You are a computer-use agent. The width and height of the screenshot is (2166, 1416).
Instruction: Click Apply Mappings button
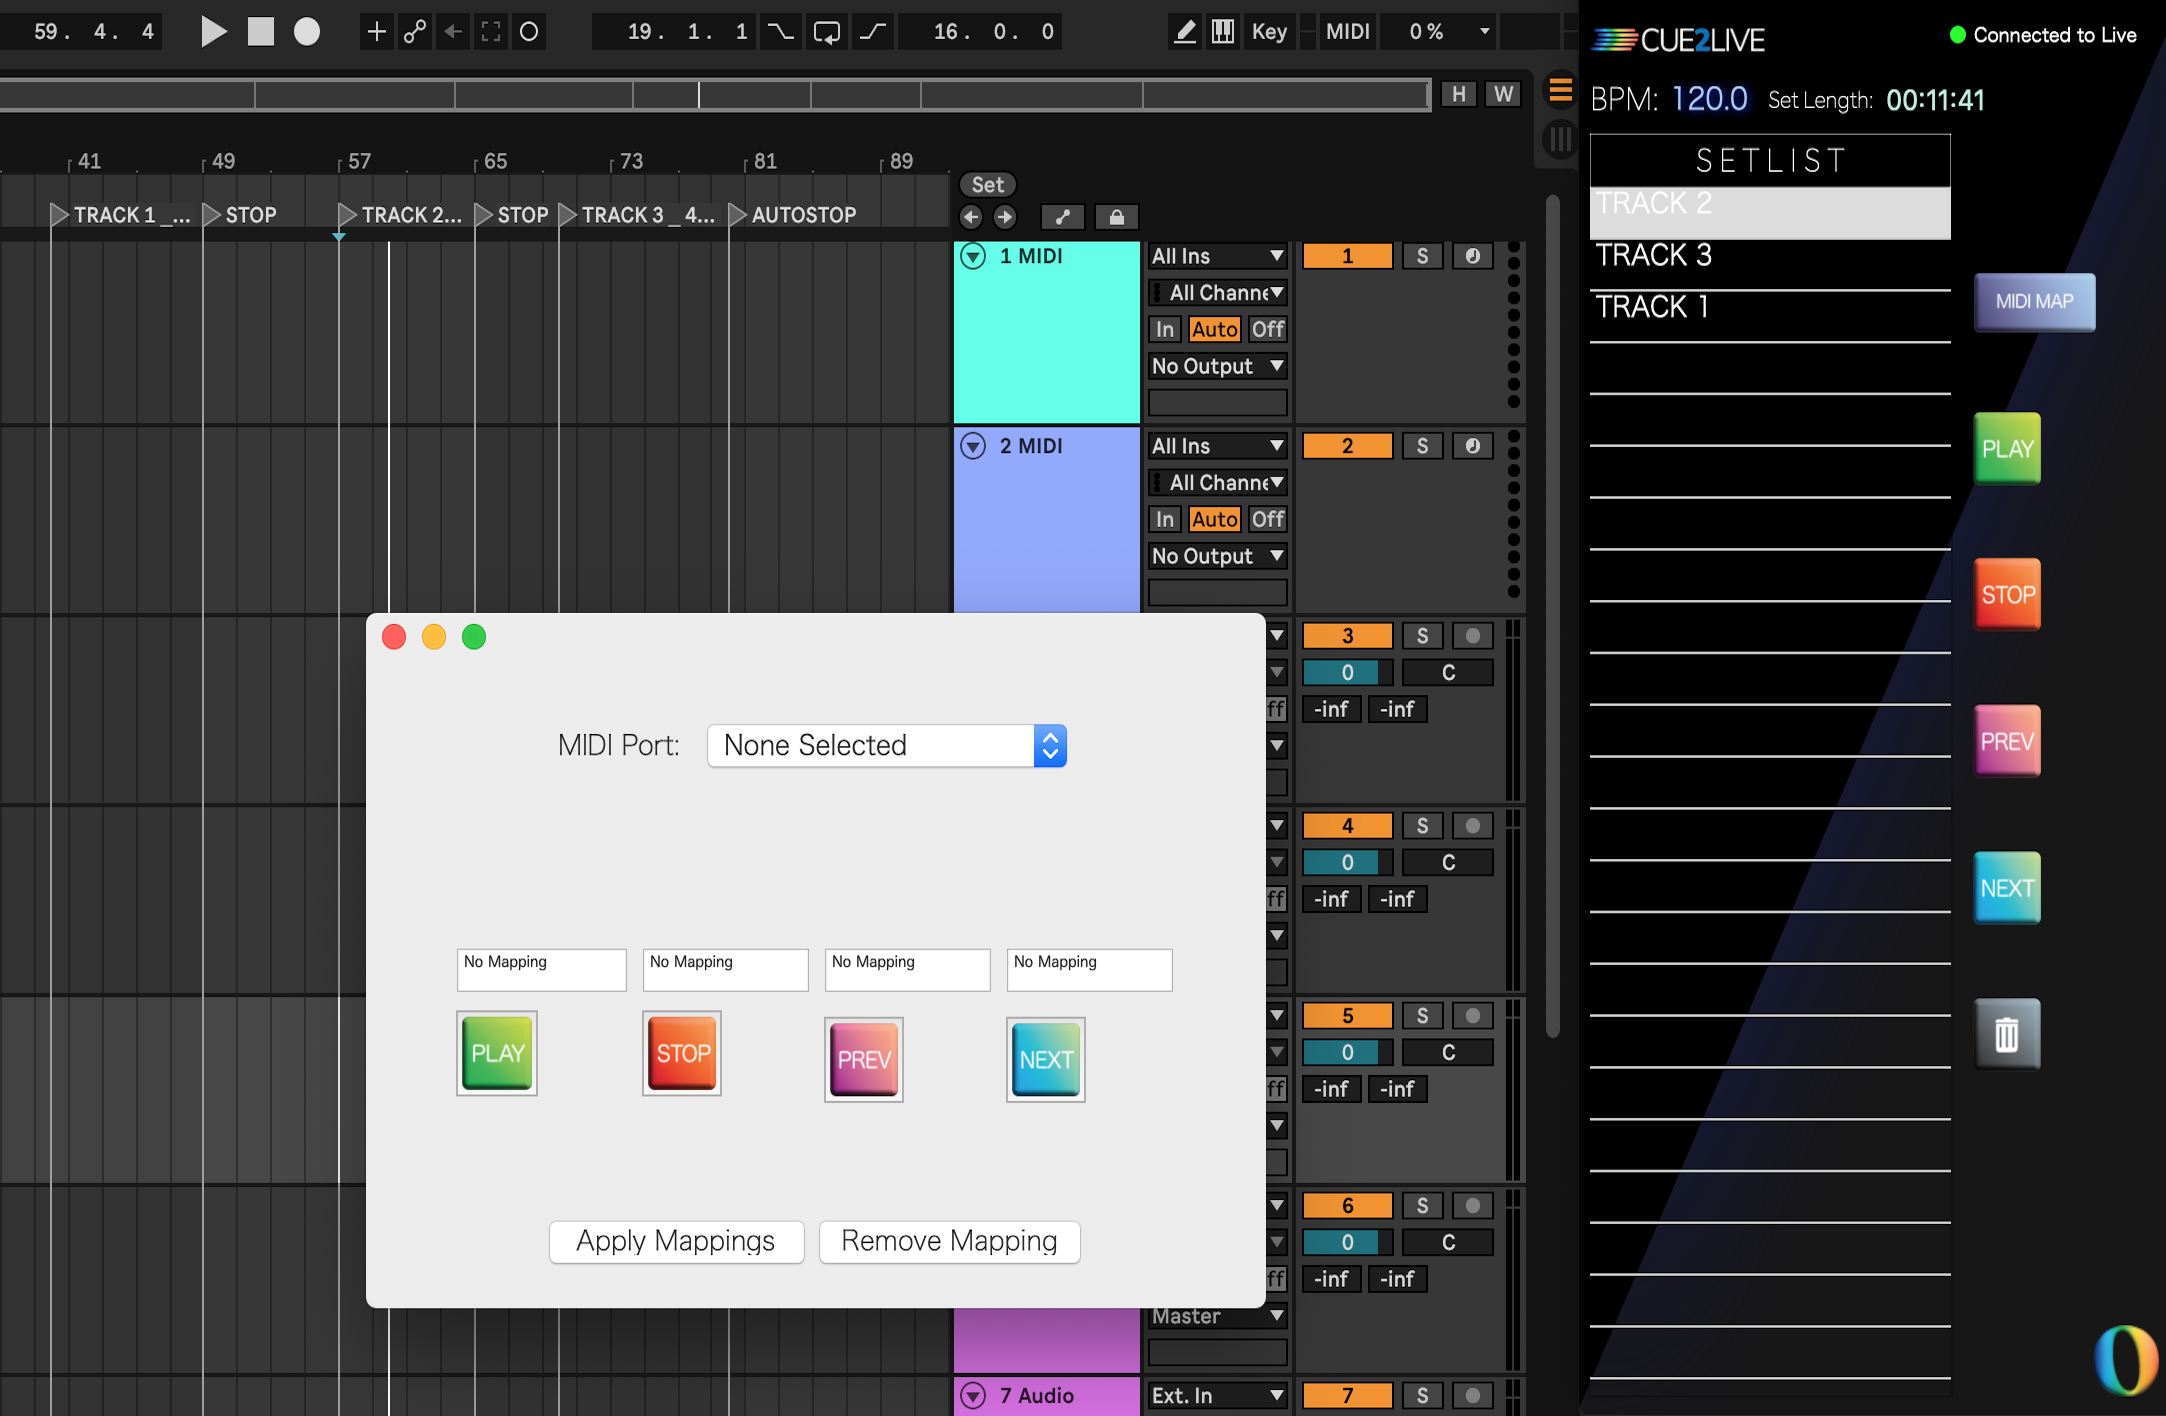click(x=676, y=1241)
